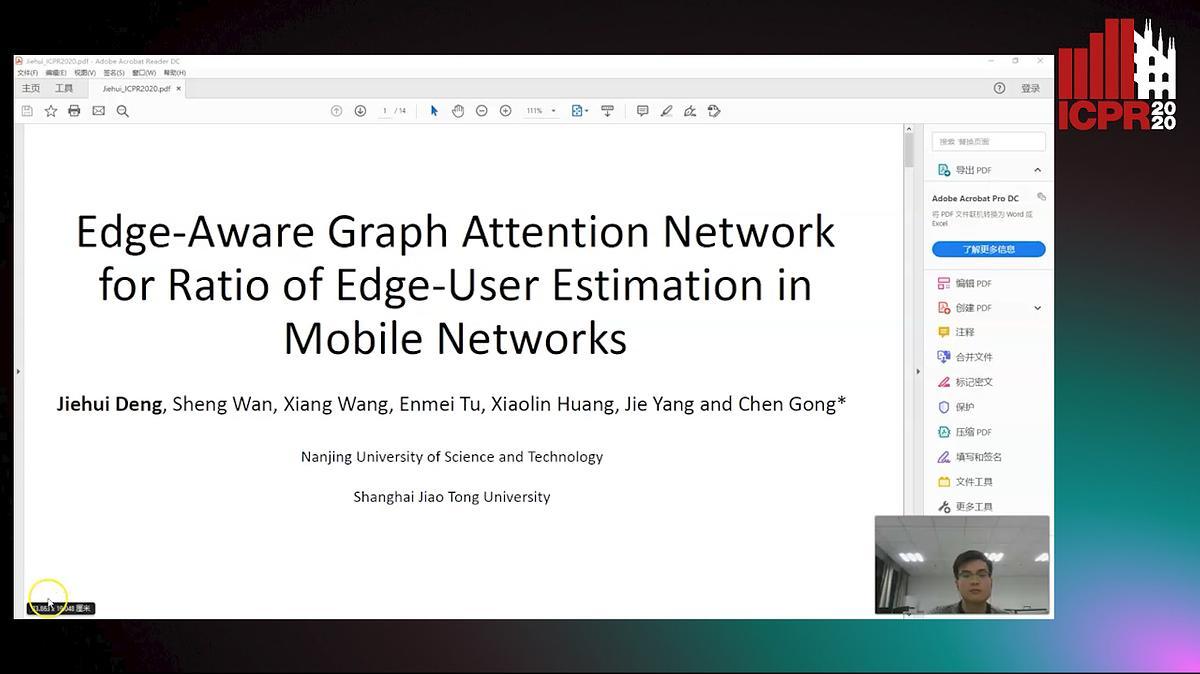Activate the Hand pan tool

458,111
